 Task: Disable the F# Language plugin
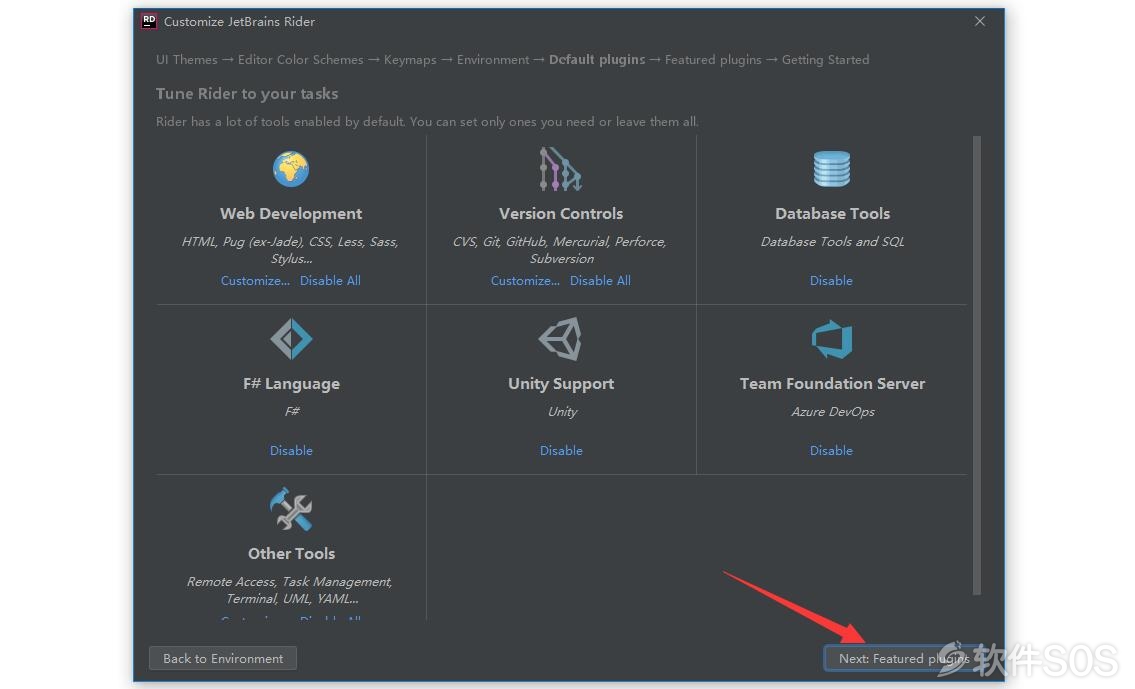(x=291, y=451)
